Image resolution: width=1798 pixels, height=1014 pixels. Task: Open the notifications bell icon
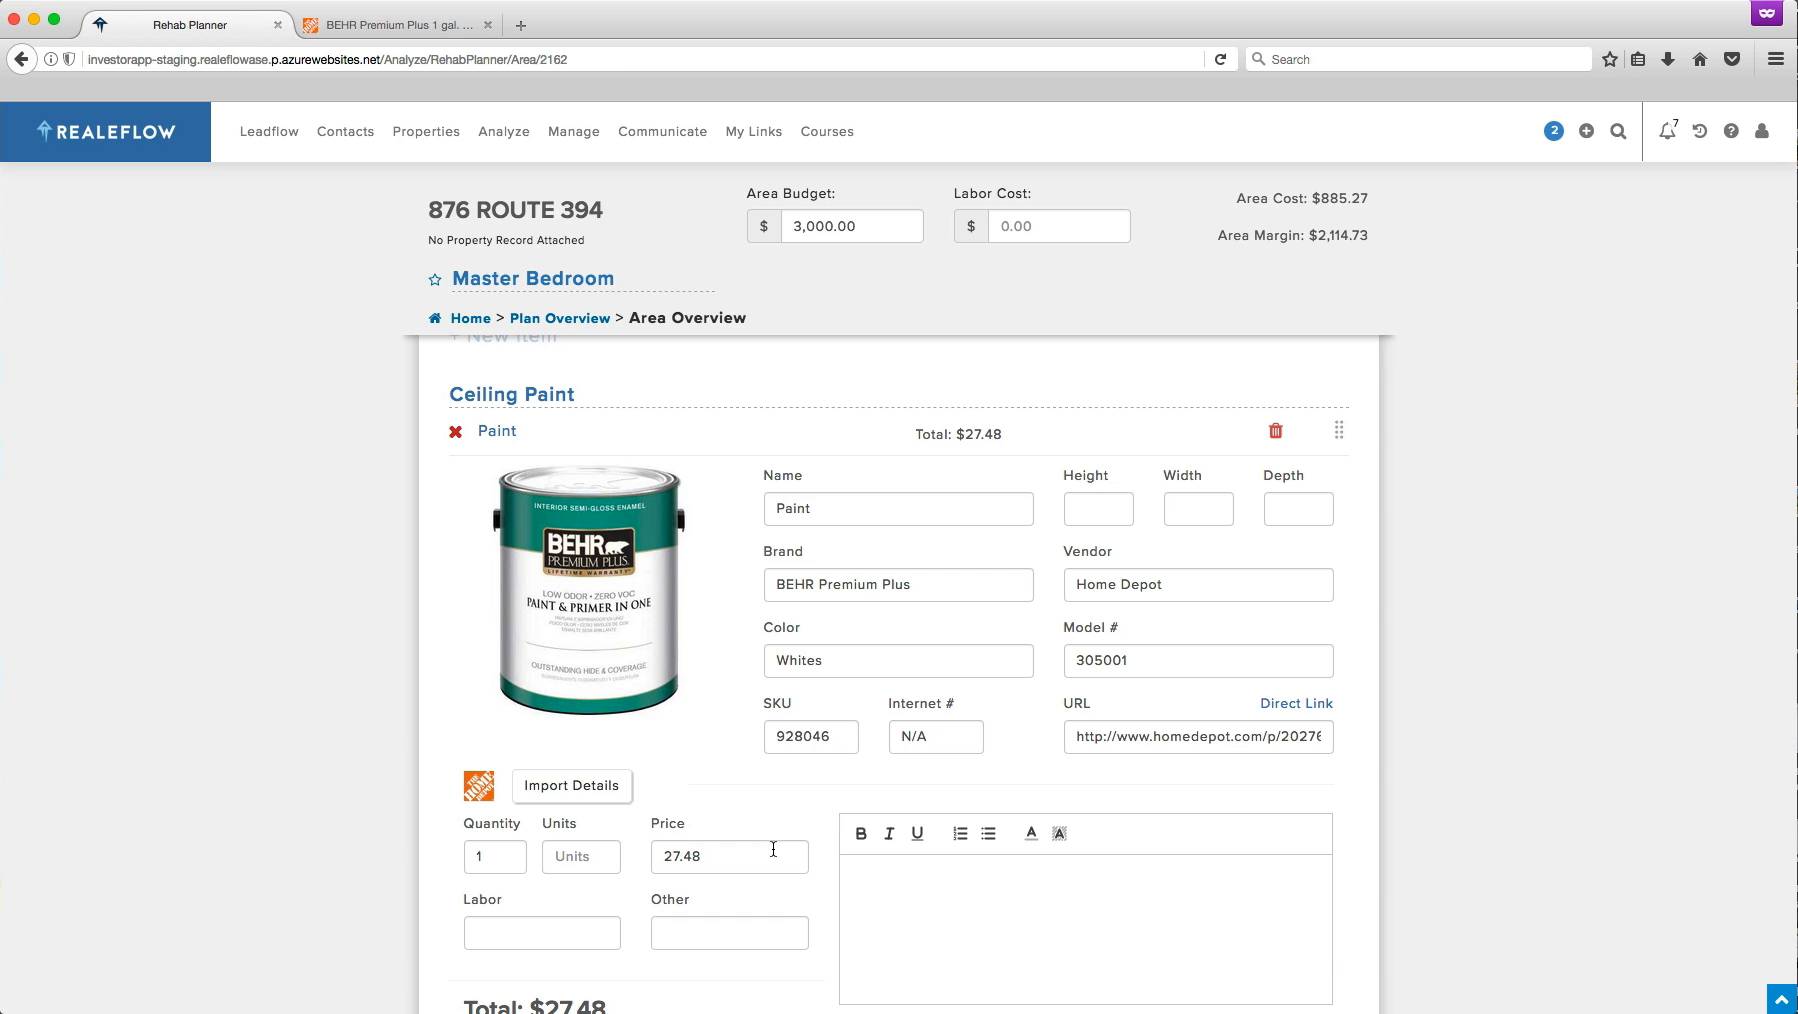1667,131
